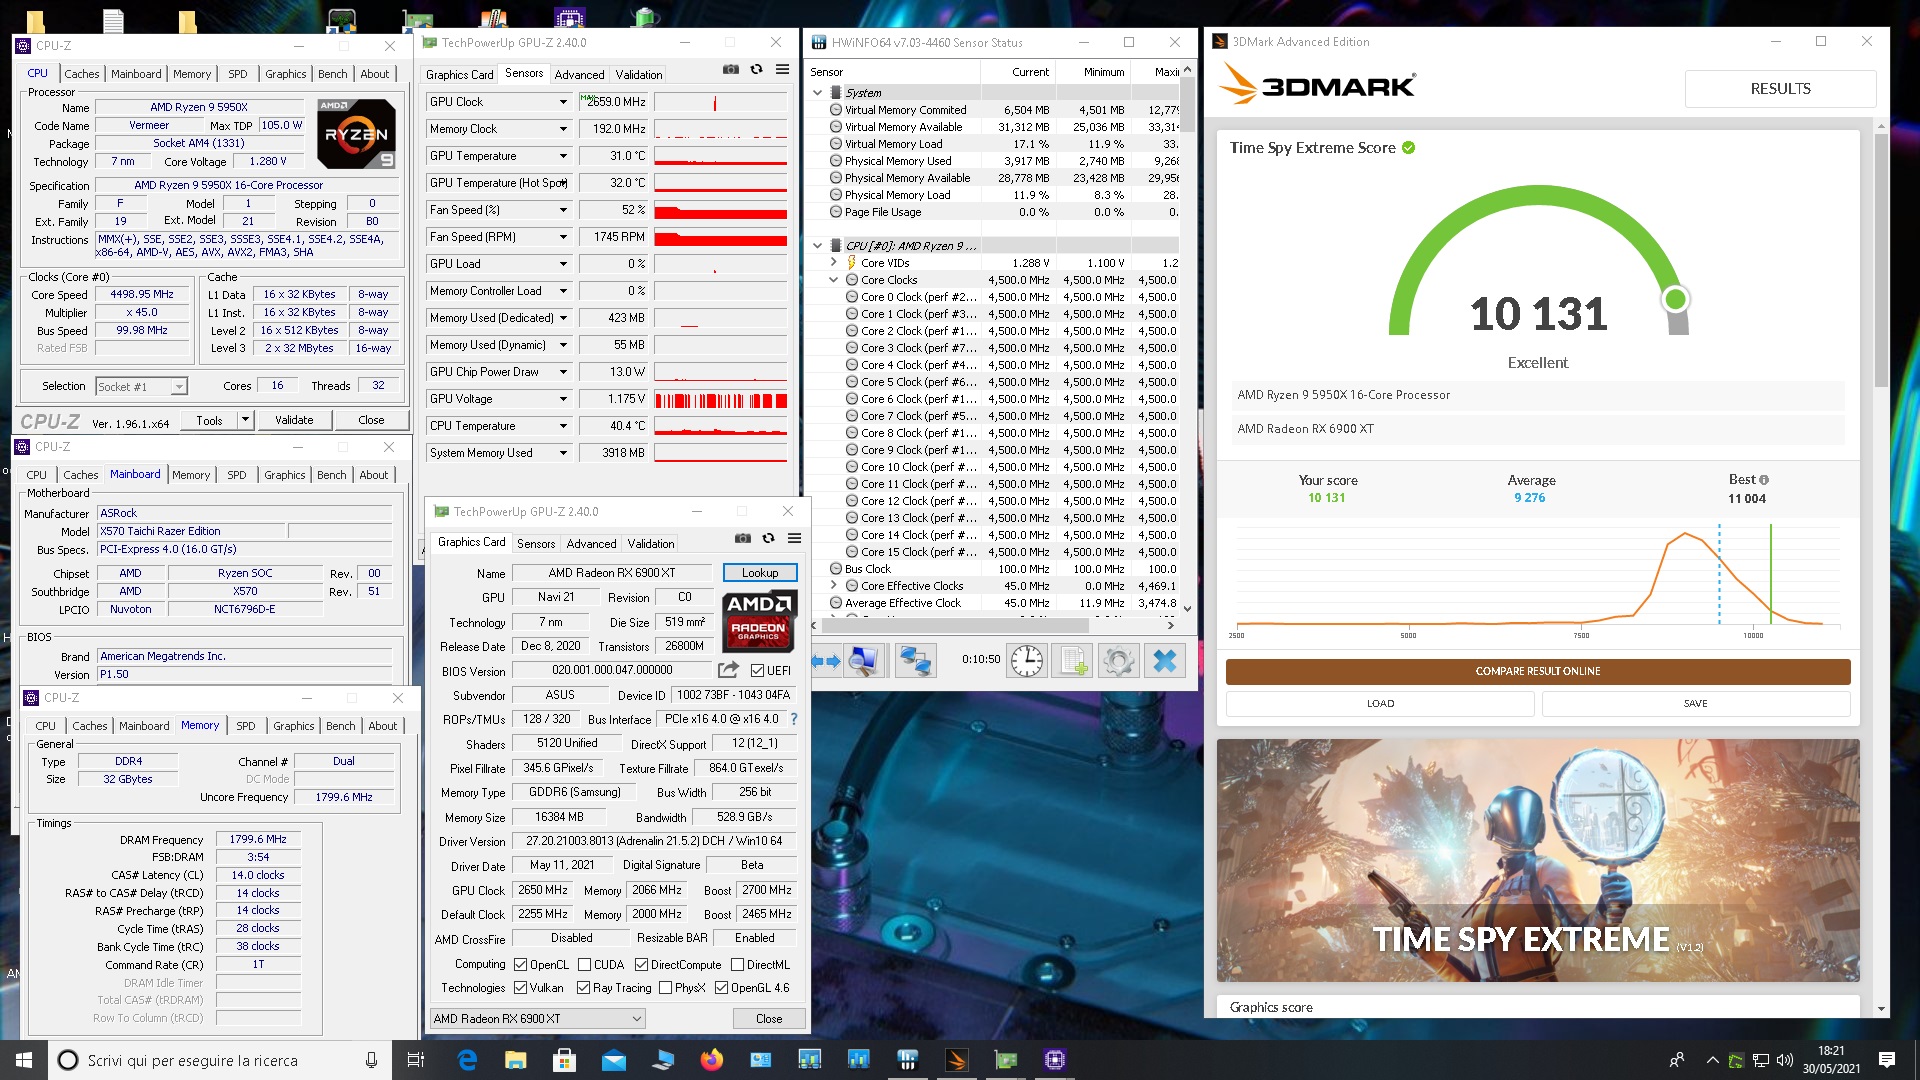Image resolution: width=1920 pixels, height=1080 pixels.
Task: Toggle the PhysX checkbox
Action: [x=665, y=988]
